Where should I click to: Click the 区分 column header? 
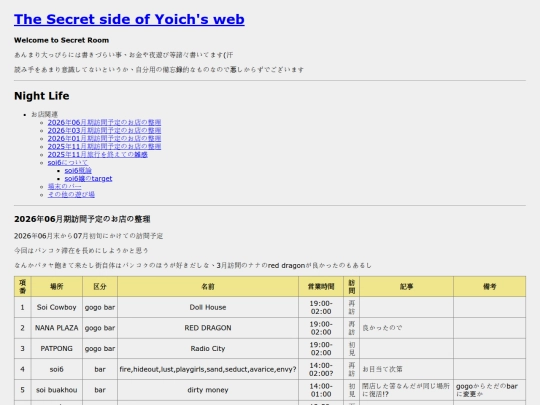click(100, 287)
